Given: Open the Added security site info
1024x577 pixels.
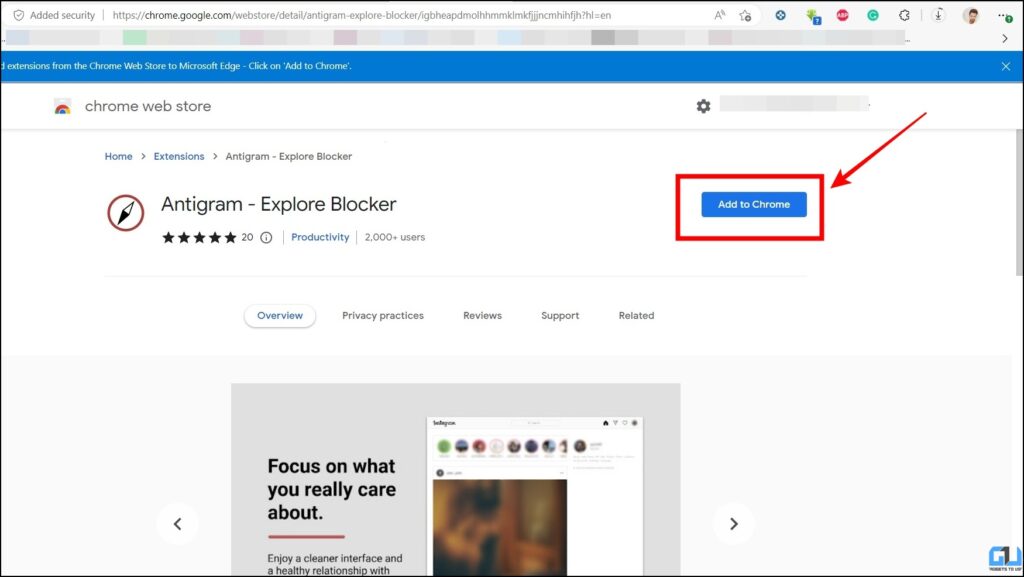Looking at the screenshot, I should pos(54,15).
